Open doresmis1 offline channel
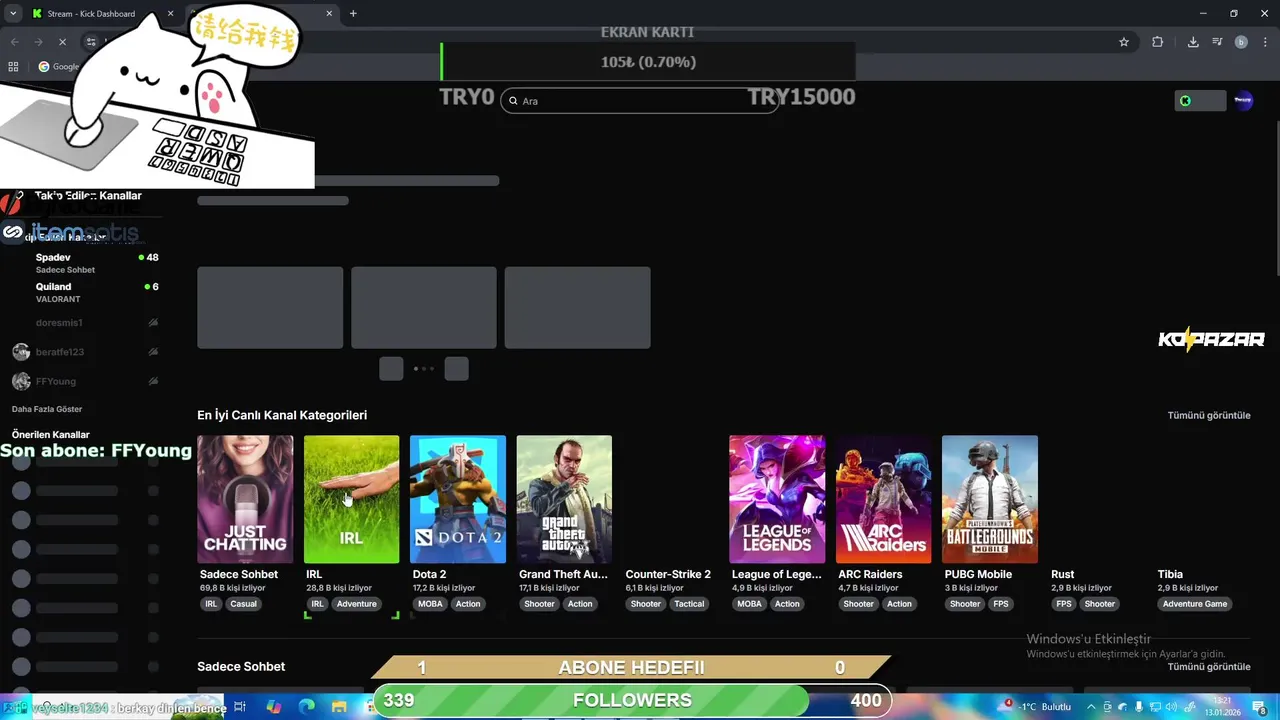The height and width of the screenshot is (720, 1280). (85, 323)
